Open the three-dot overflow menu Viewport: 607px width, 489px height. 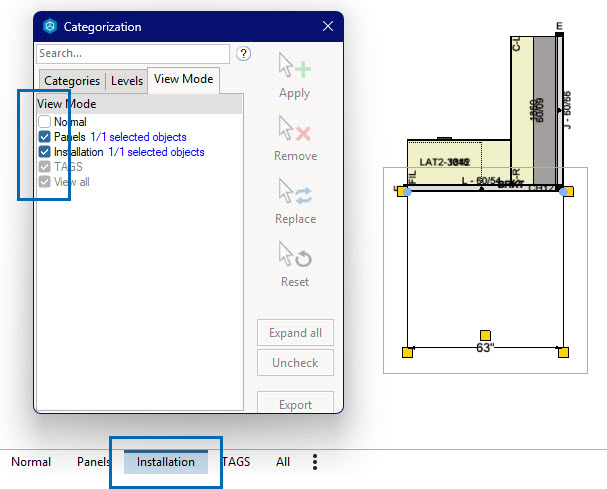click(x=315, y=462)
